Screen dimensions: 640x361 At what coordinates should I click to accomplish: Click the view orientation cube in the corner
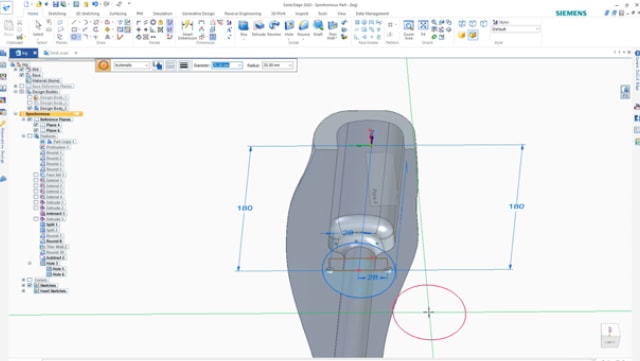[610, 335]
